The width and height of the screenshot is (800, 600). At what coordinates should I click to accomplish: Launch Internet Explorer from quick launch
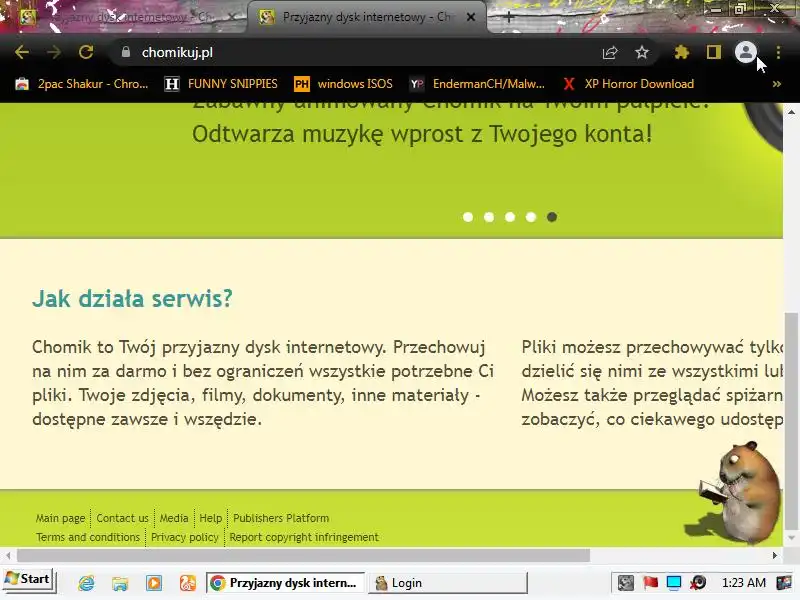[x=86, y=583]
